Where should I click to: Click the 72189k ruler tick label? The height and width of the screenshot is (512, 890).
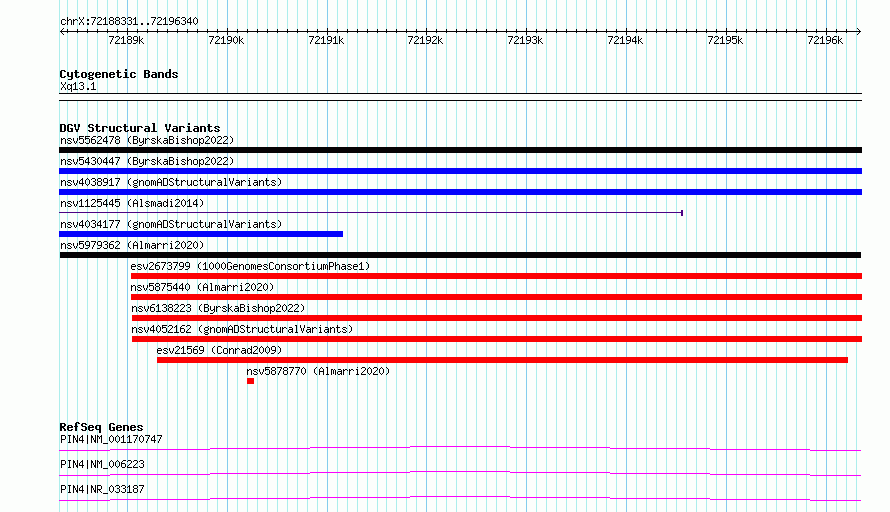126,40
